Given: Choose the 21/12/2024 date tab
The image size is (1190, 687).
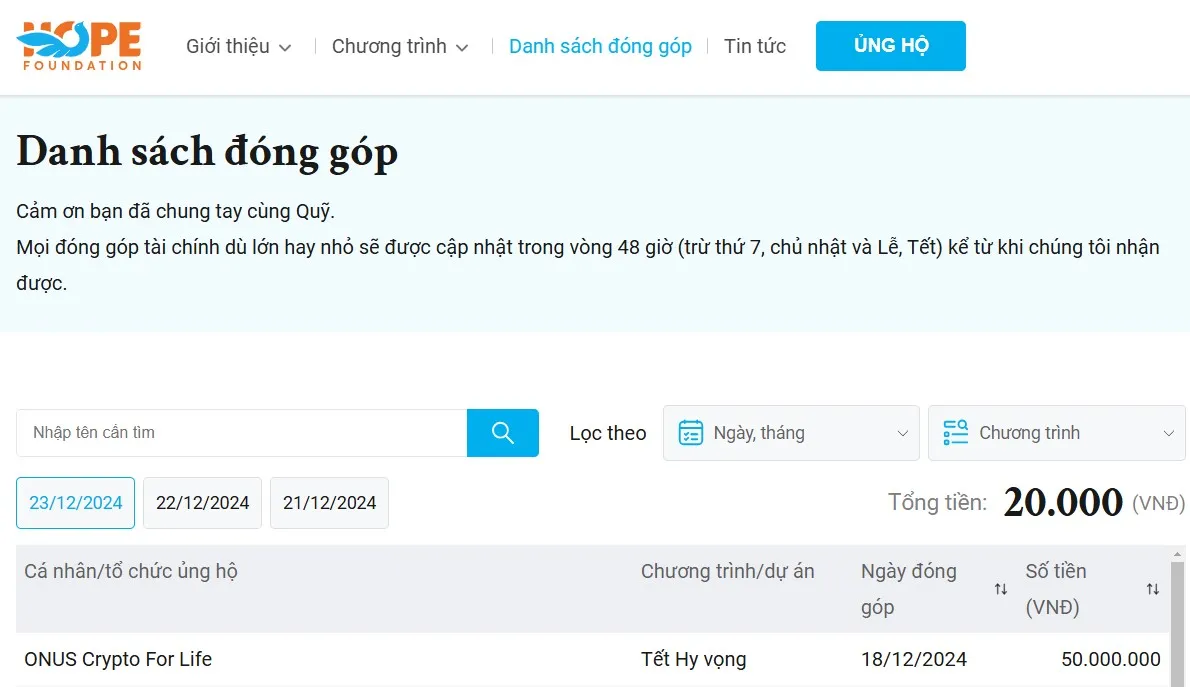Looking at the screenshot, I should point(329,503).
